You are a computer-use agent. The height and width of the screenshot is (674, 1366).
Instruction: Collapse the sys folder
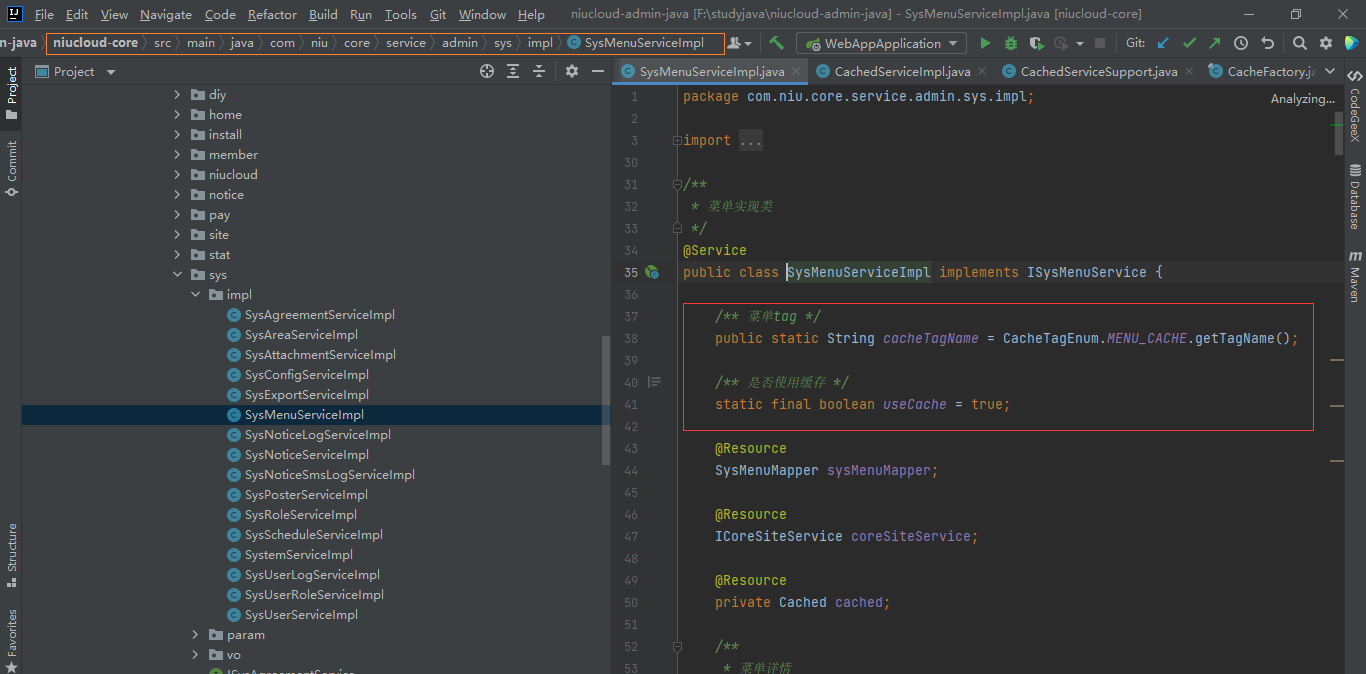click(178, 275)
